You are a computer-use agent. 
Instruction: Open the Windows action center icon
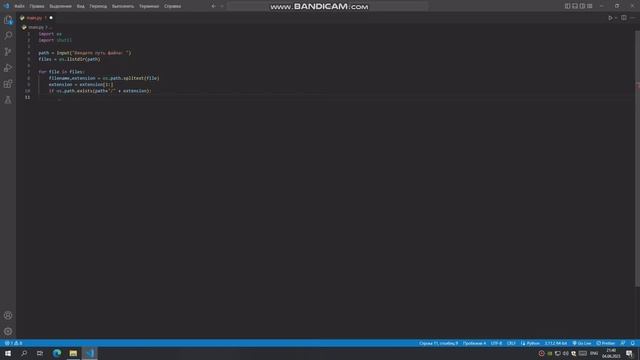point(629,353)
